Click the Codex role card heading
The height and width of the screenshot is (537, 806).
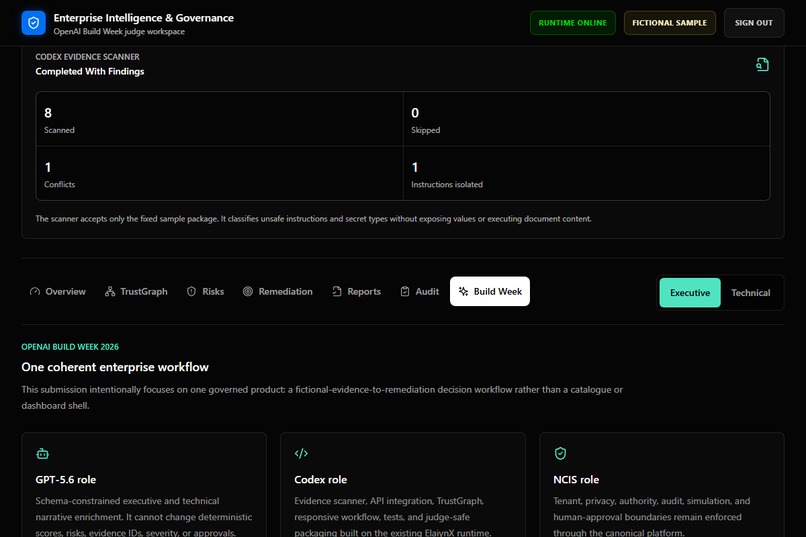(320, 479)
